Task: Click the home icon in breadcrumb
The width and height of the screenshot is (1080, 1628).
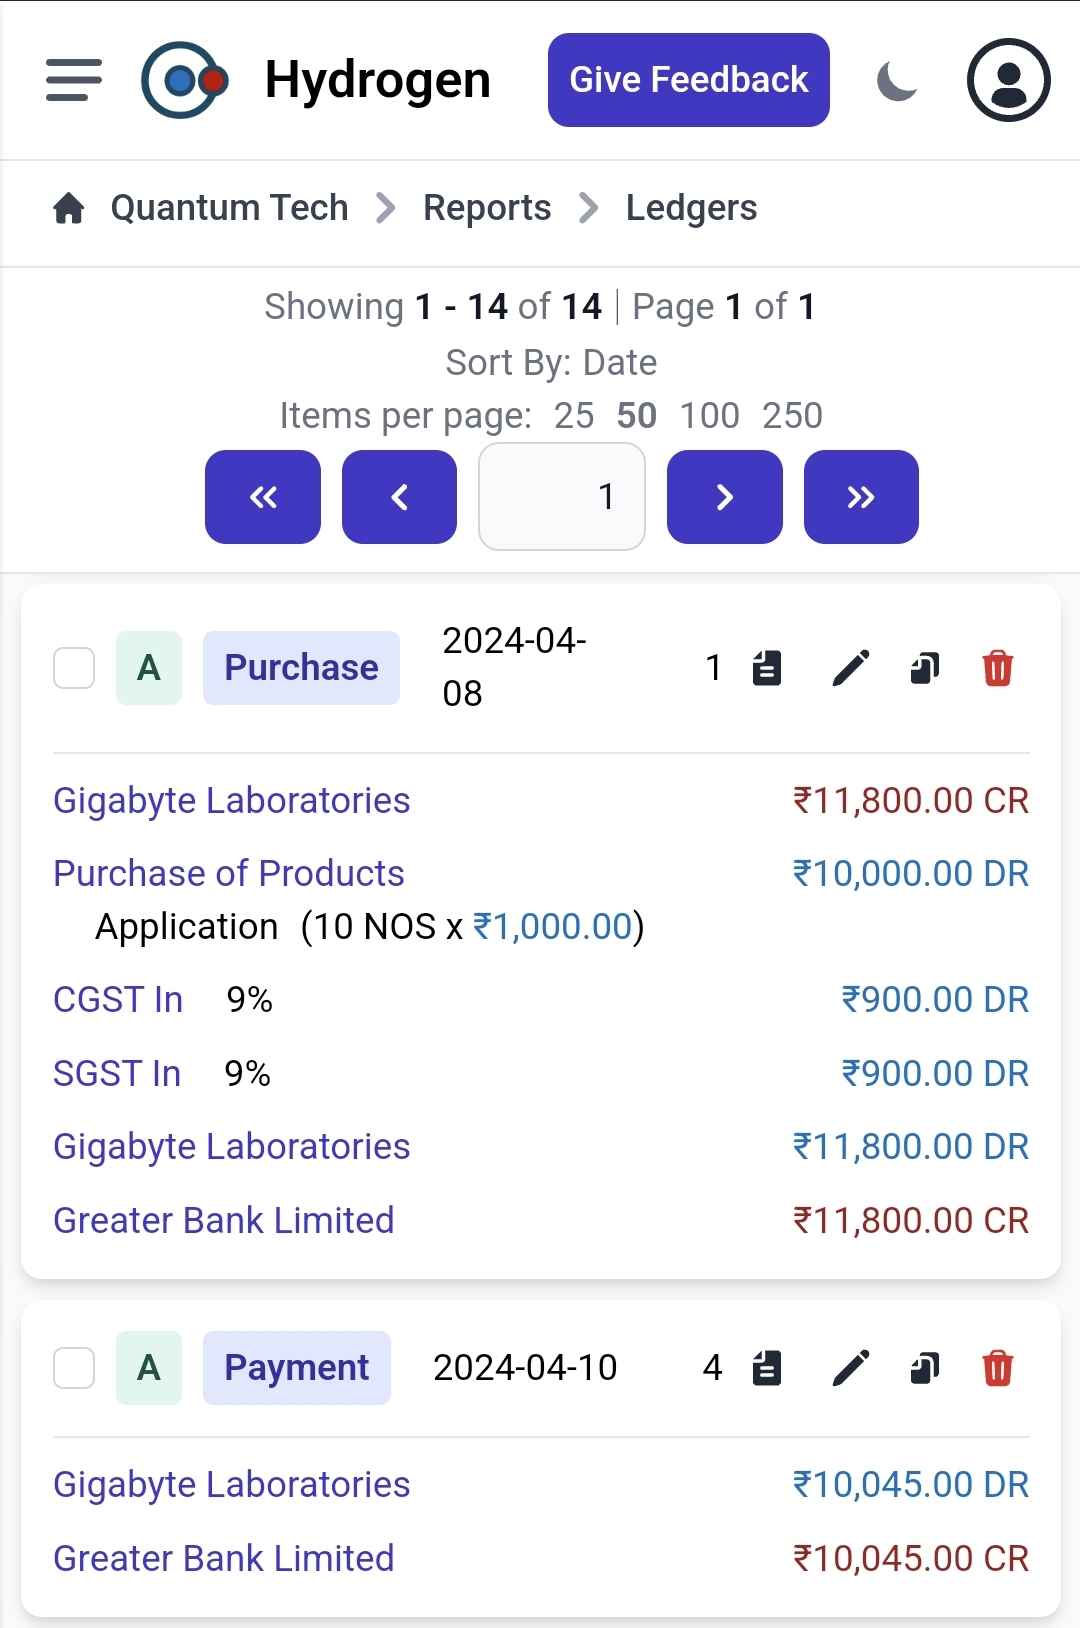Action: click(x=69, y=208)
